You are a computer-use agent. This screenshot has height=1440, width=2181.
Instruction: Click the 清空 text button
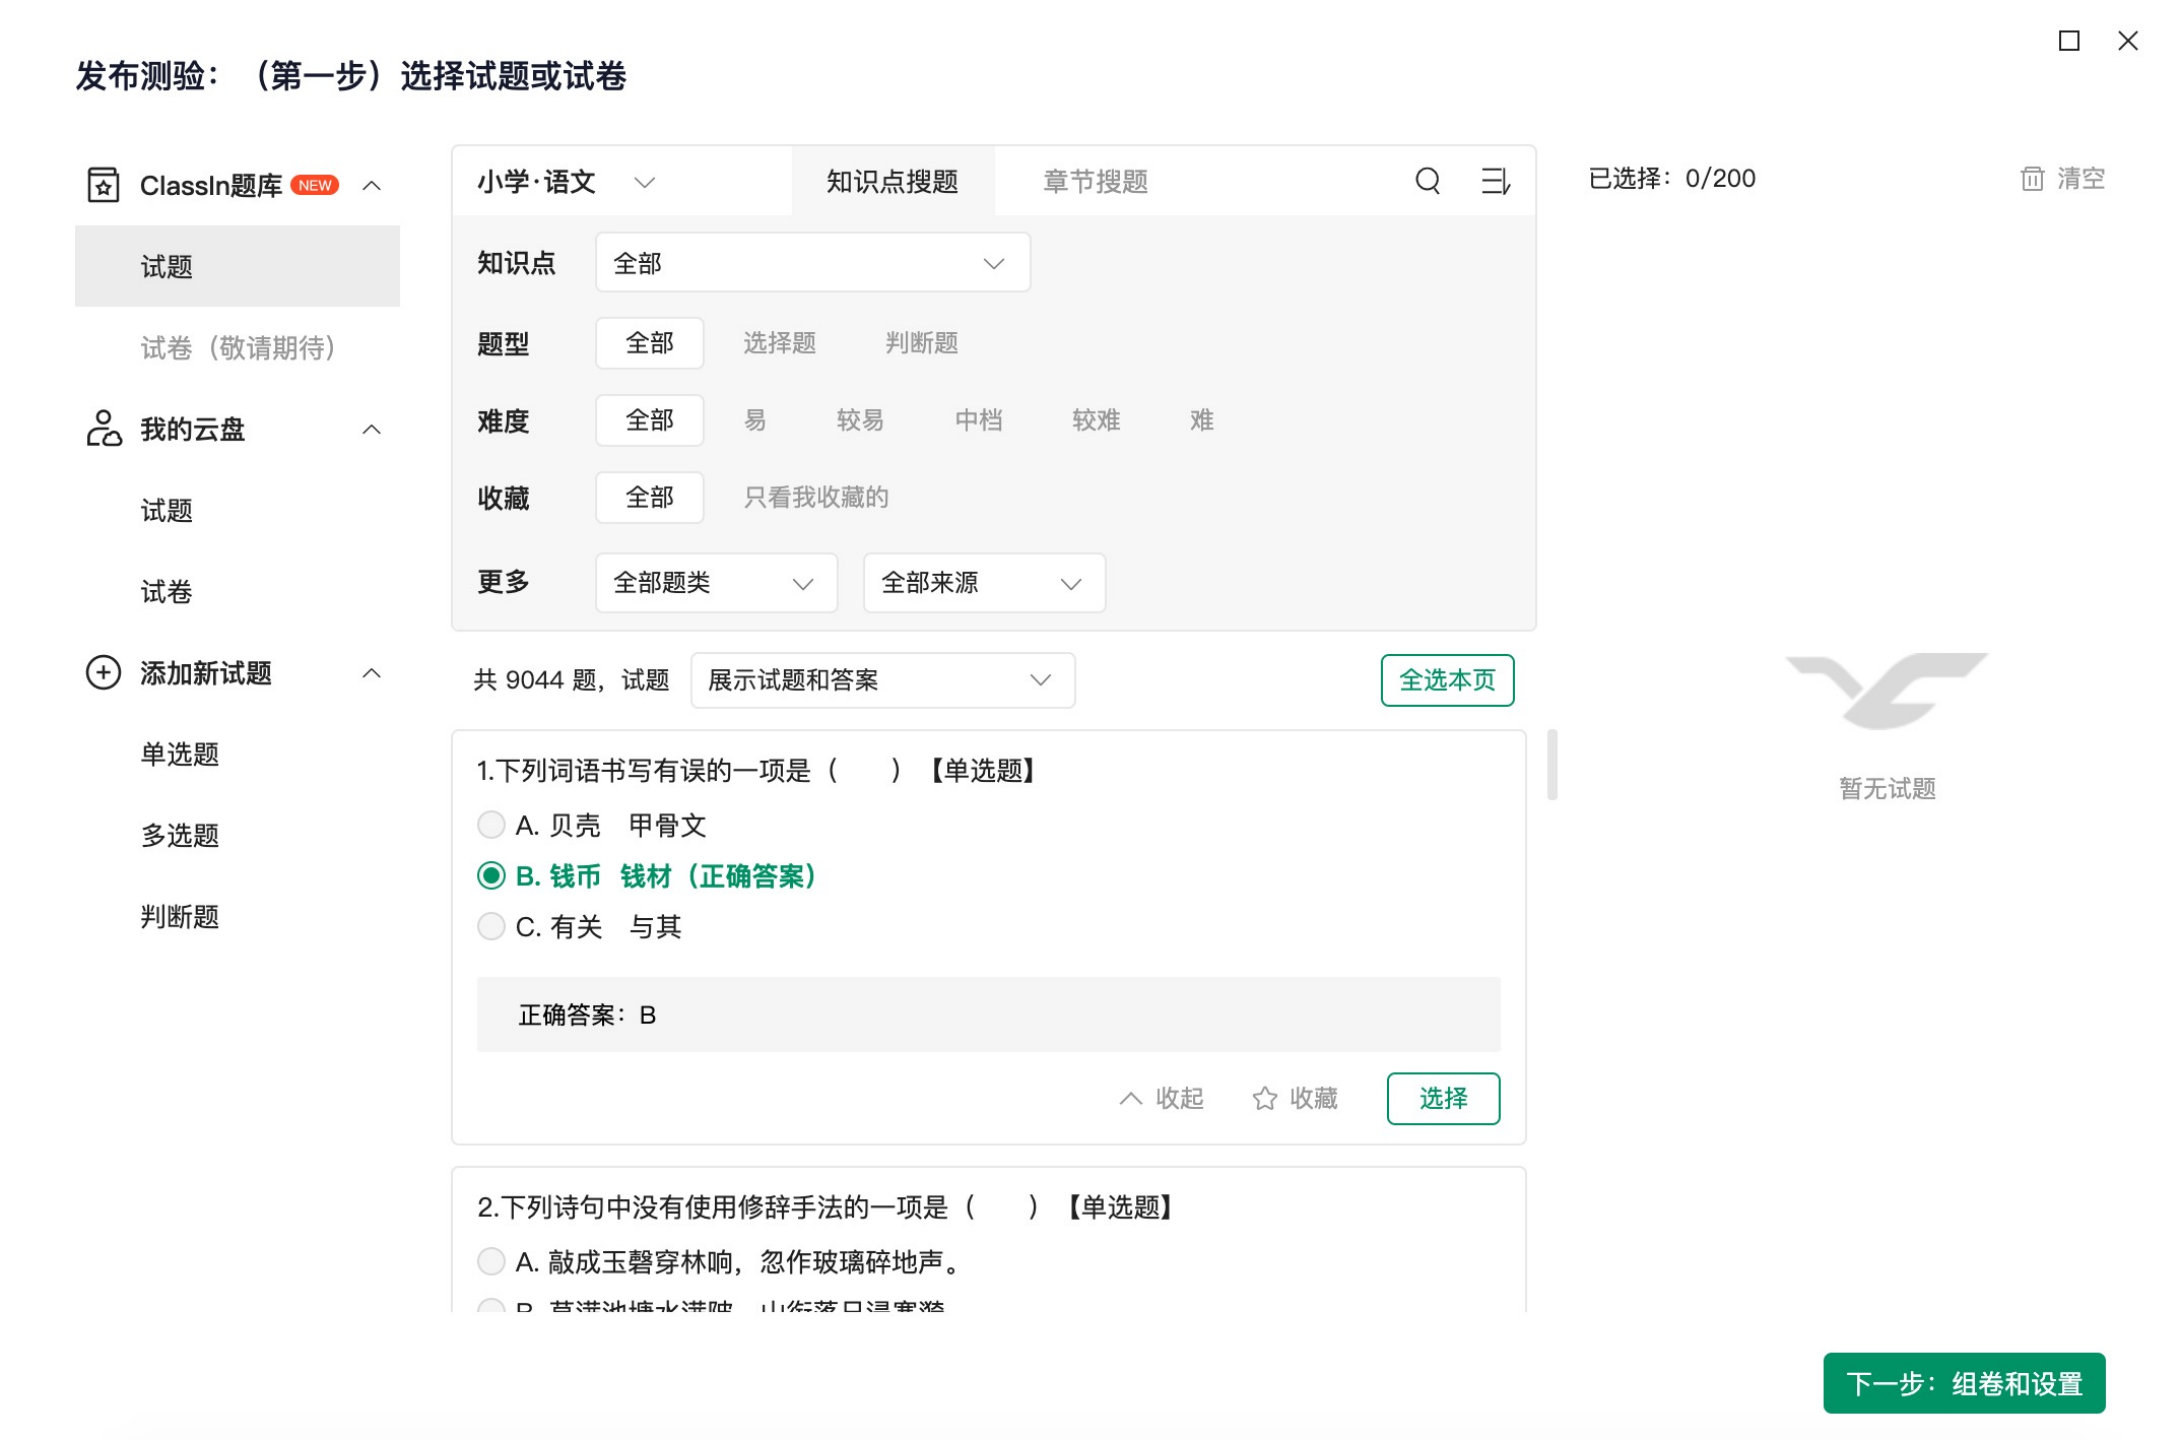point(2080,179)
